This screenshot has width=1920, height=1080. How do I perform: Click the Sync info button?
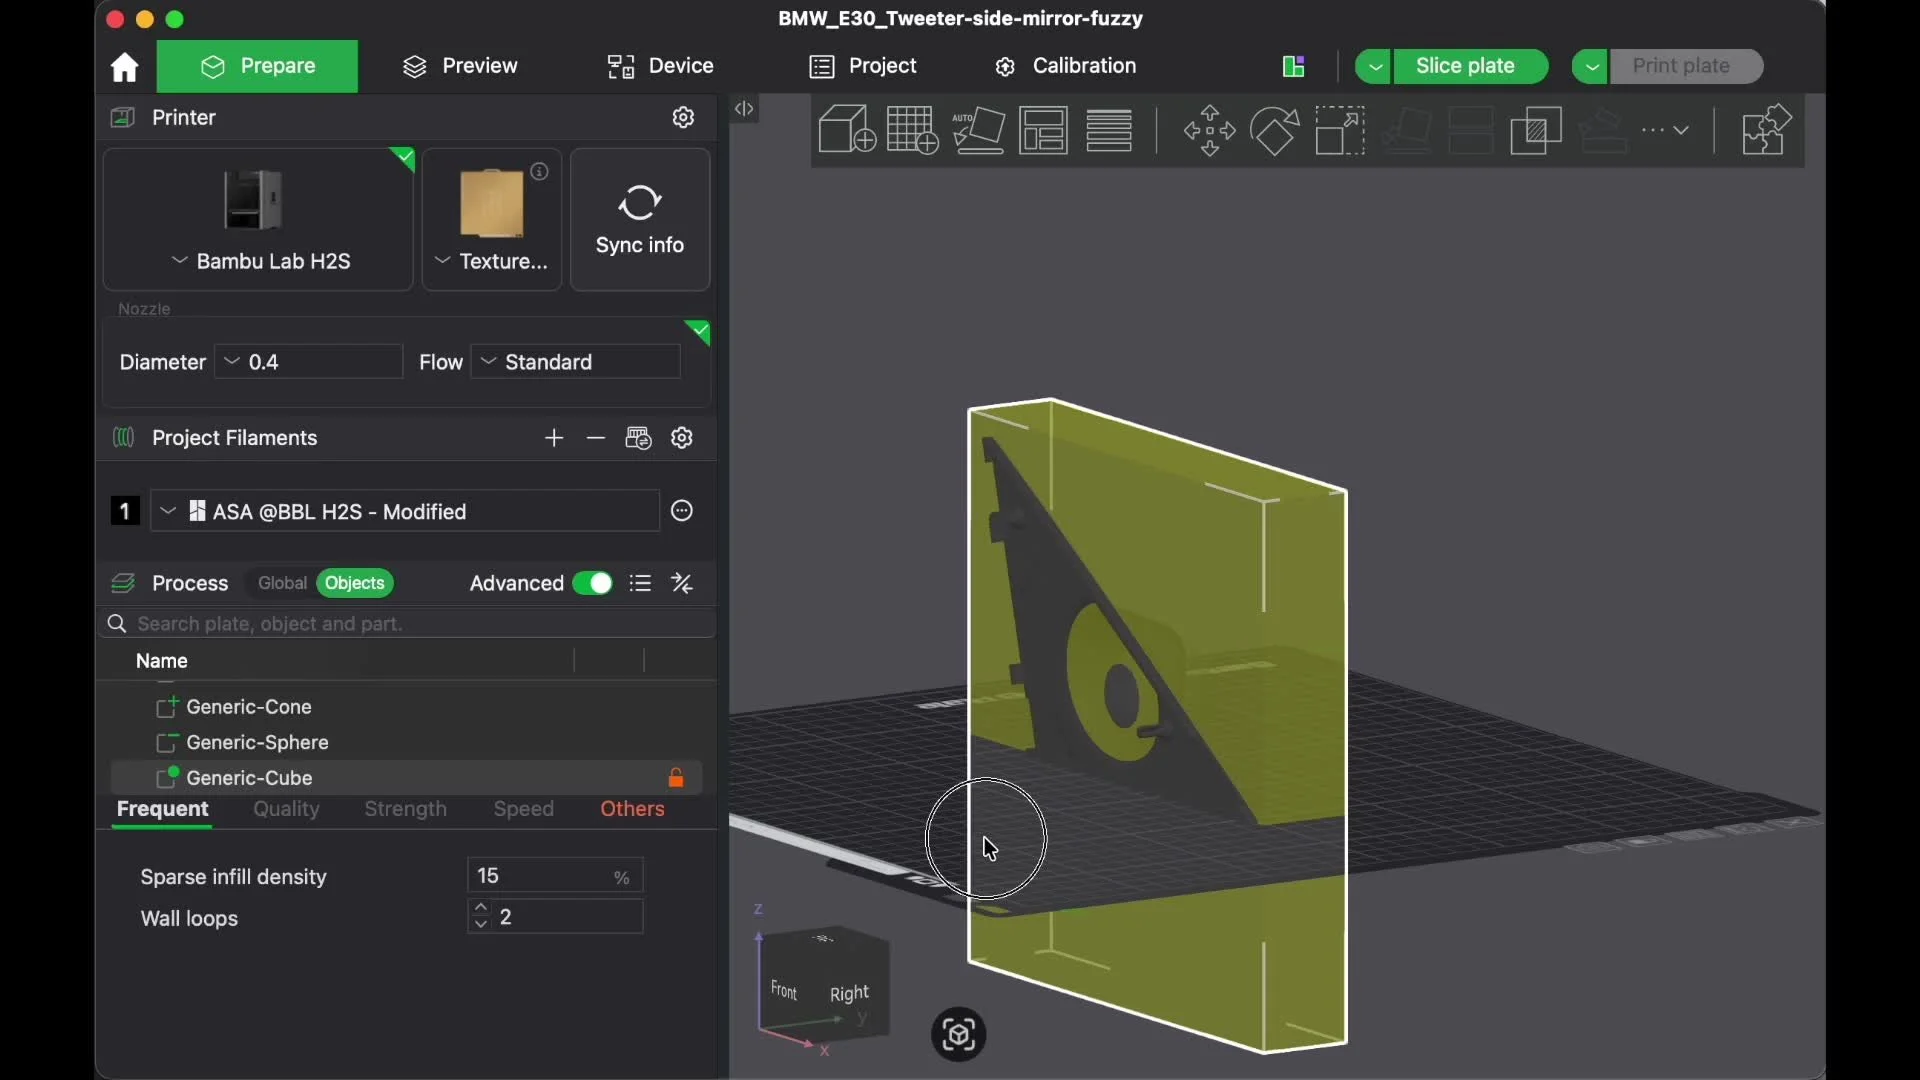[640, 220]
